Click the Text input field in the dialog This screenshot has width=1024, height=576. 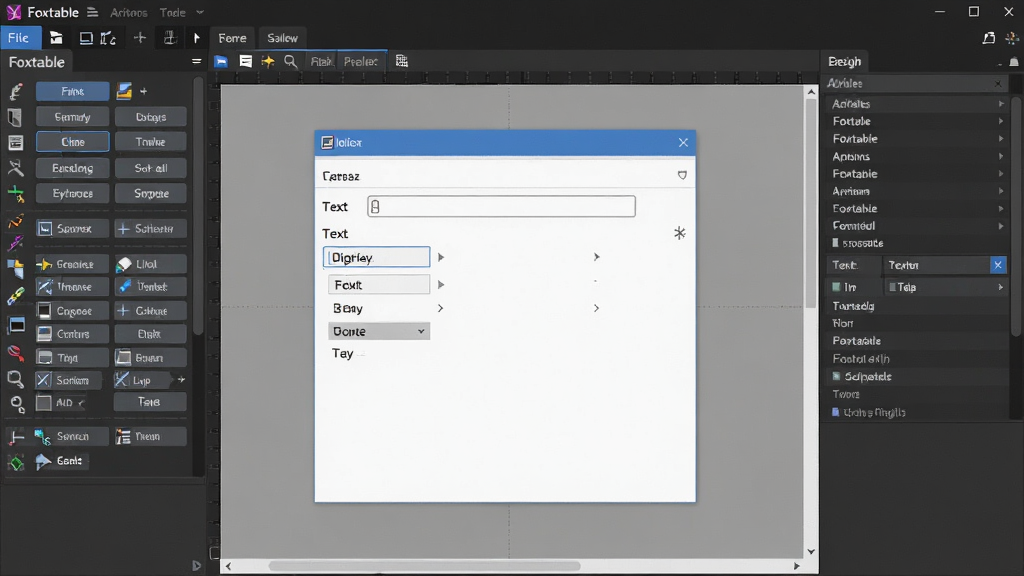502,206
